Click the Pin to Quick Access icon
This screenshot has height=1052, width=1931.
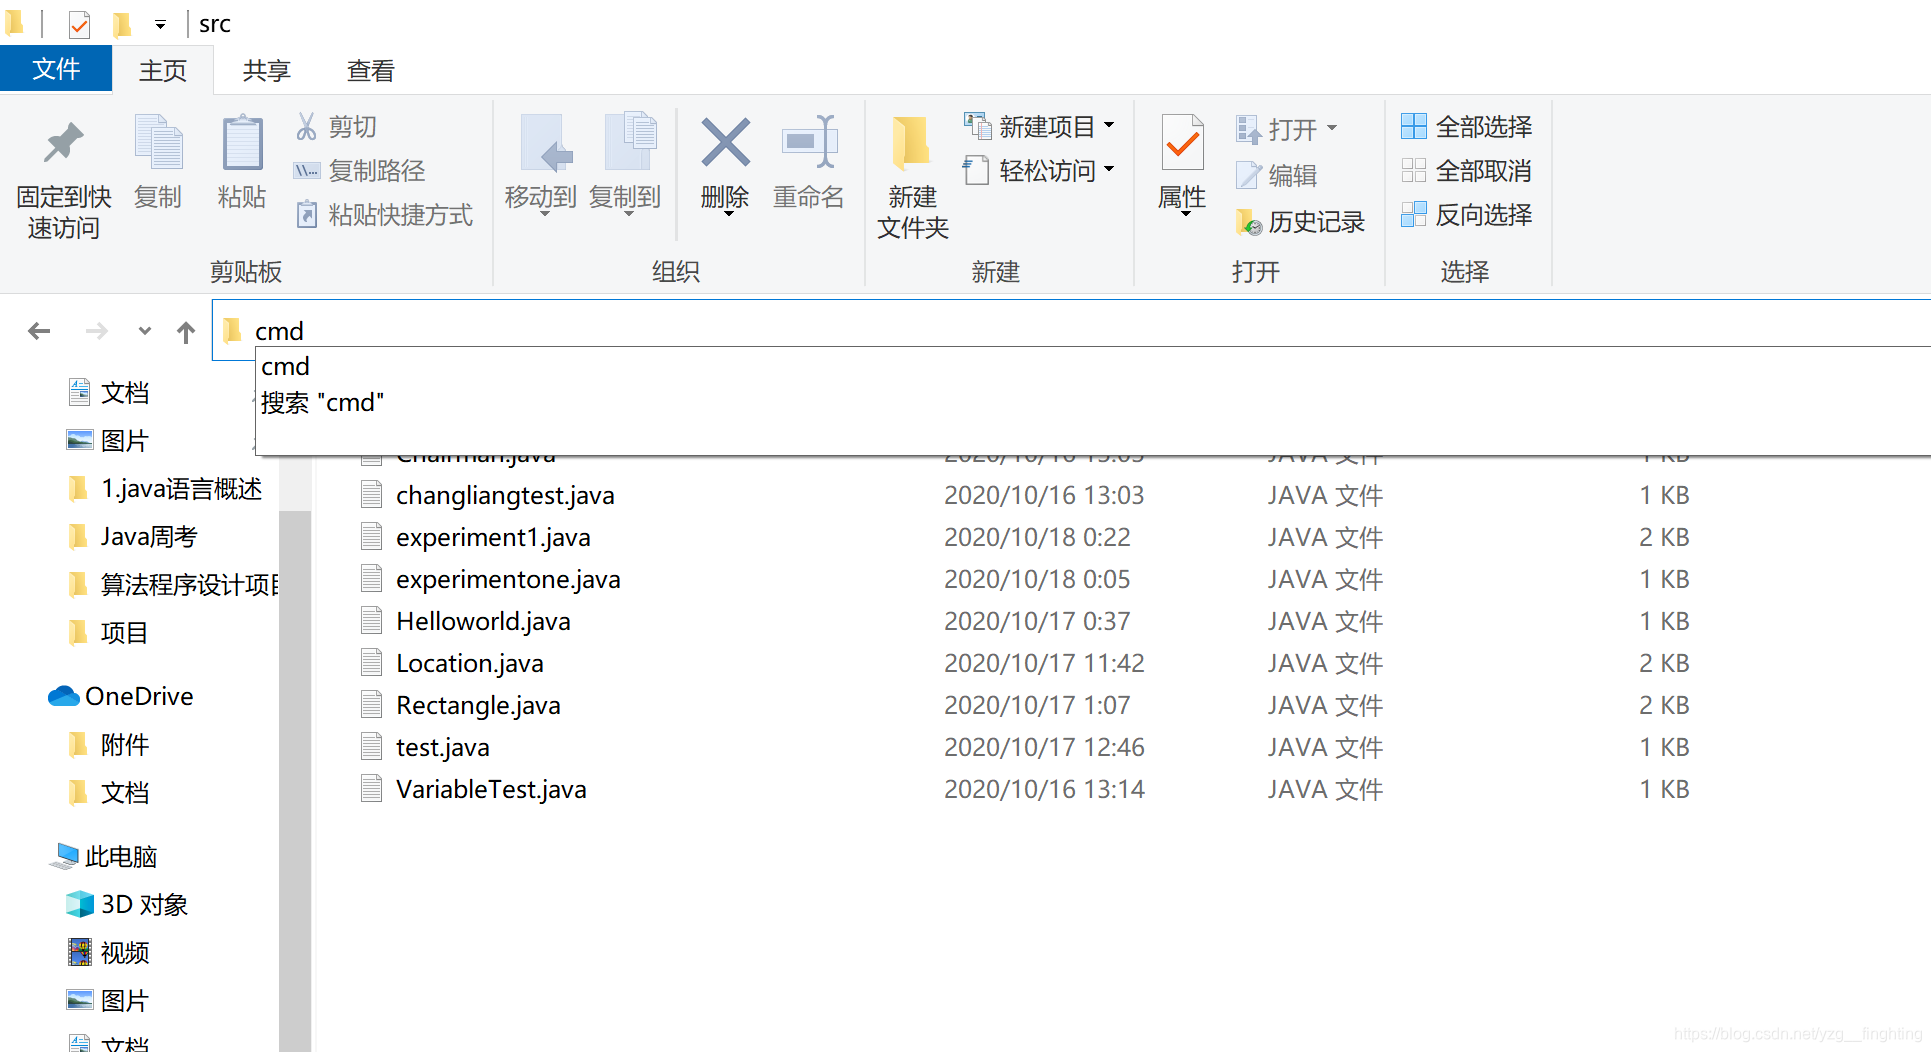click(63, 143)
